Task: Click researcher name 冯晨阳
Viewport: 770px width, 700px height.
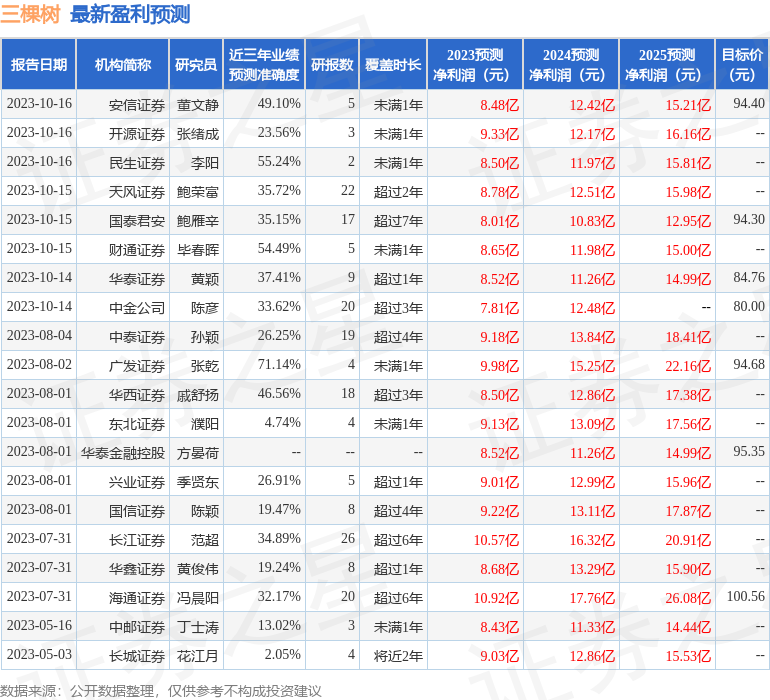Action: coord(198,597)
